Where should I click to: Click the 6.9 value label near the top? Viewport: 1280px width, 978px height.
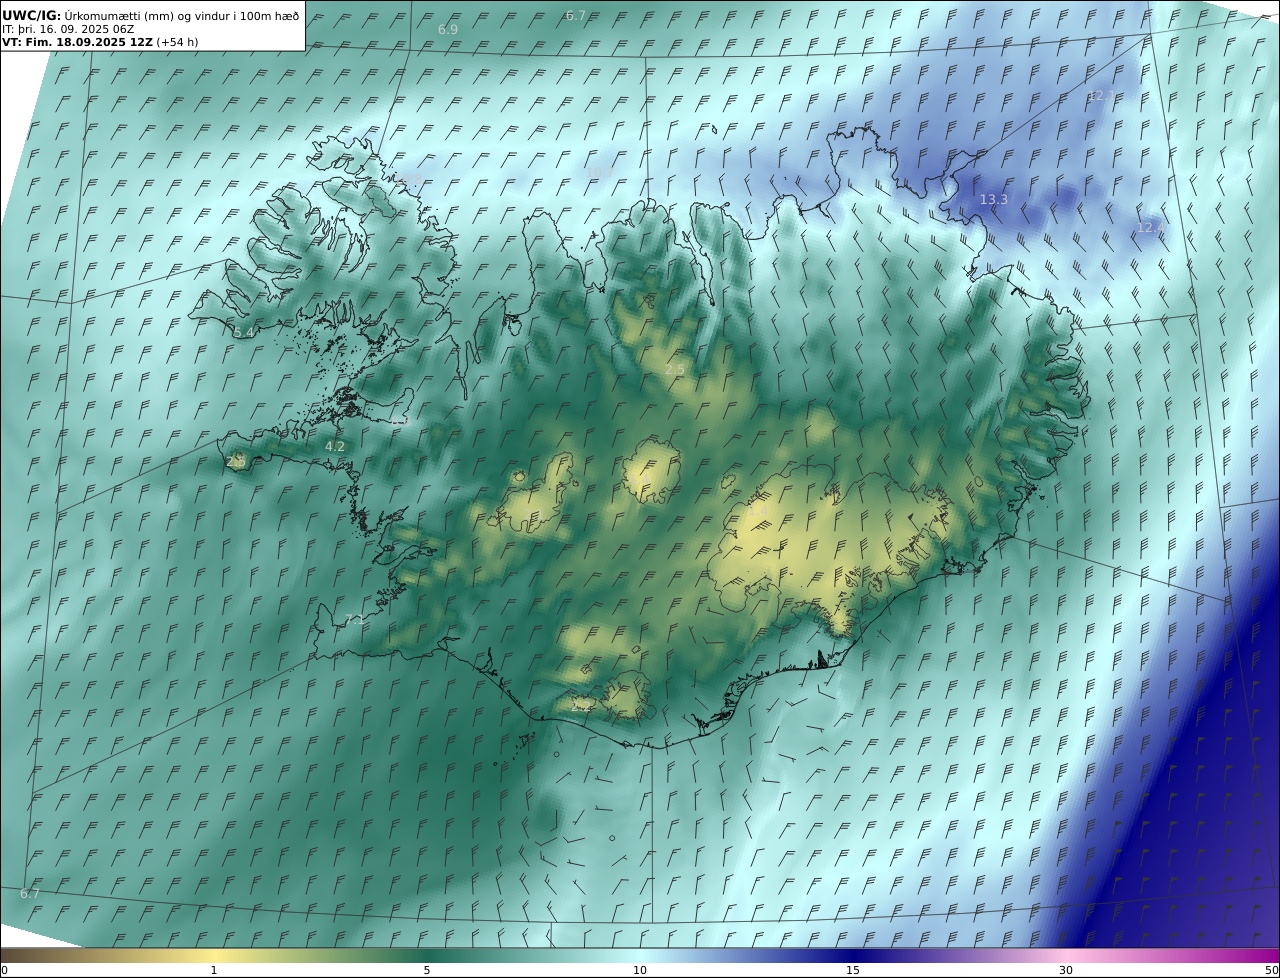click(448, 30)
